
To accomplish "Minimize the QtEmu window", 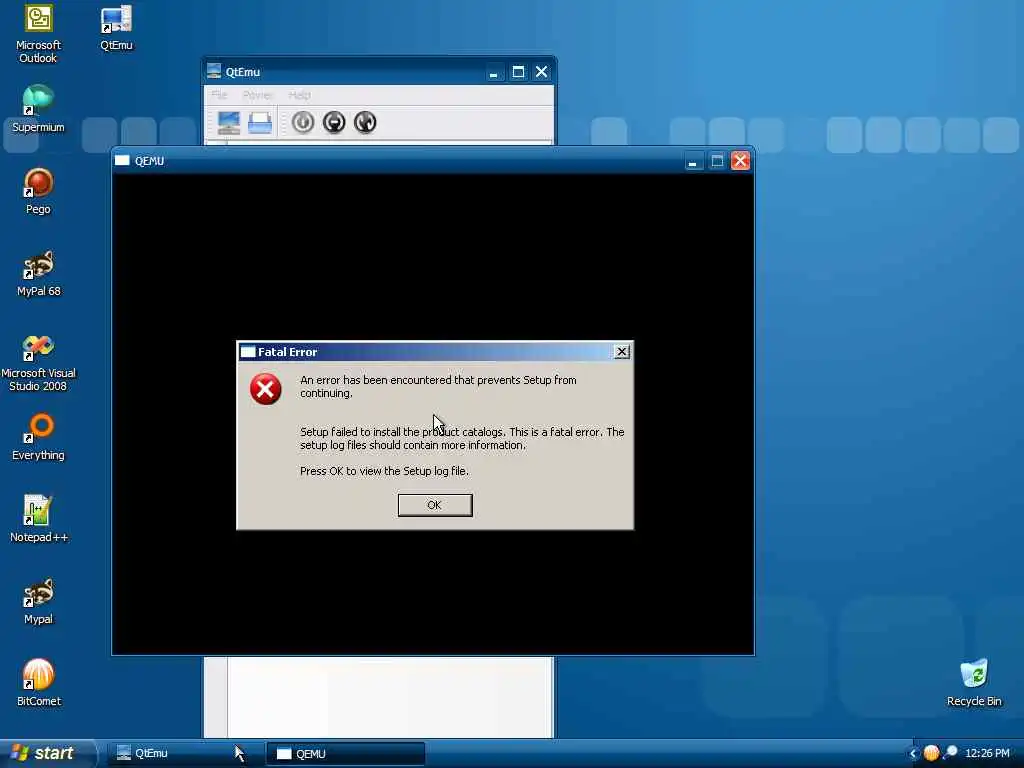I will tap(494, 72).
